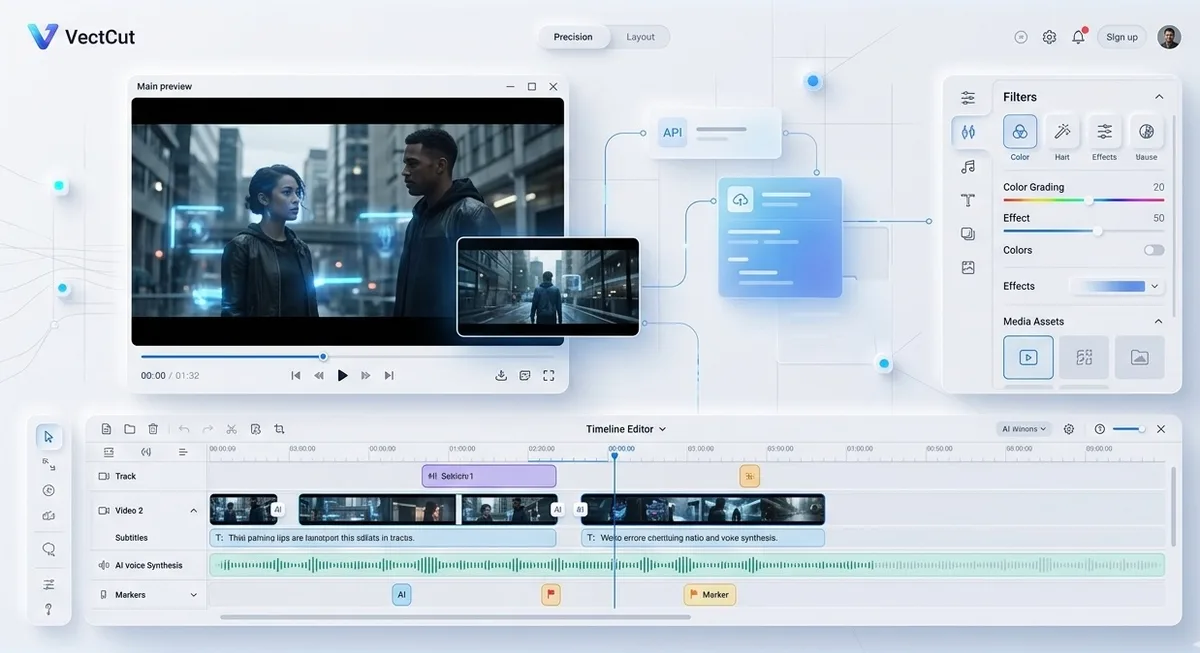The height and width of the screenshot is (653, 1200).
Task: Skip to the start of preview
Action: 295,375
